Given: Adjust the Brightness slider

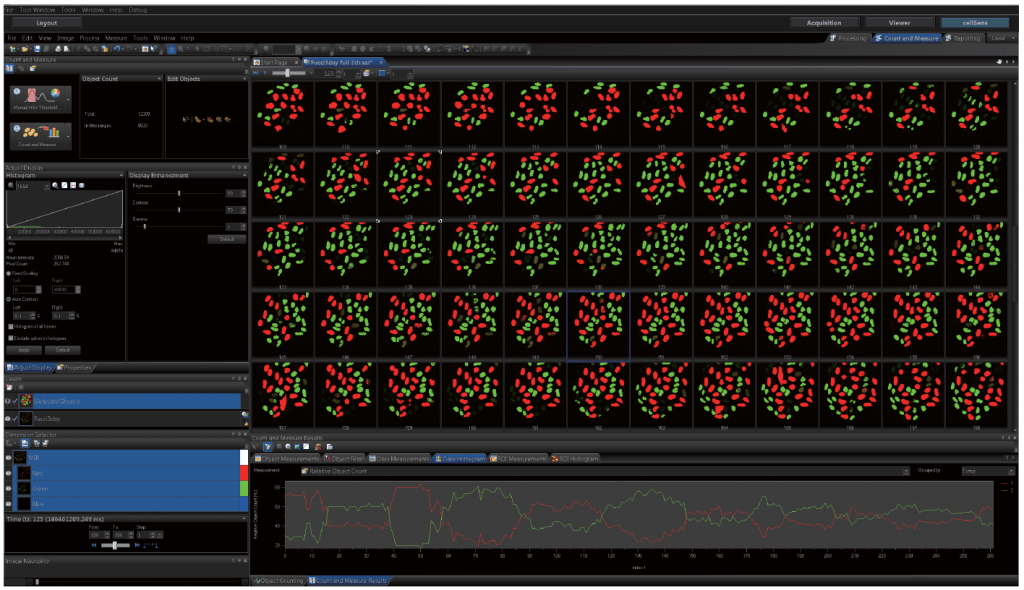Looking at the screenshot, I should coord(180,194).
